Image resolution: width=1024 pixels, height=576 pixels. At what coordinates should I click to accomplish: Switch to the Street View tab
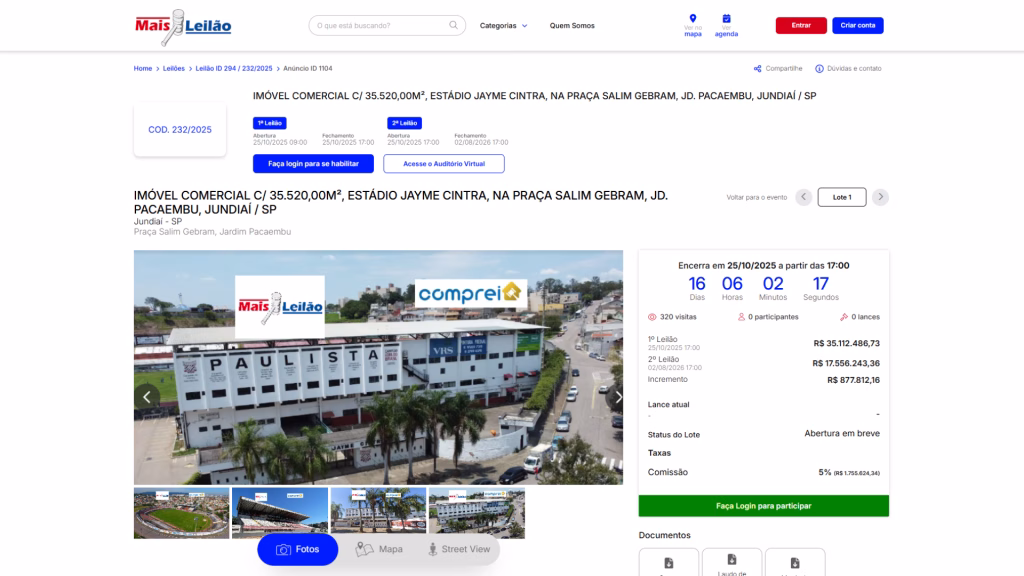pos(458,549)
